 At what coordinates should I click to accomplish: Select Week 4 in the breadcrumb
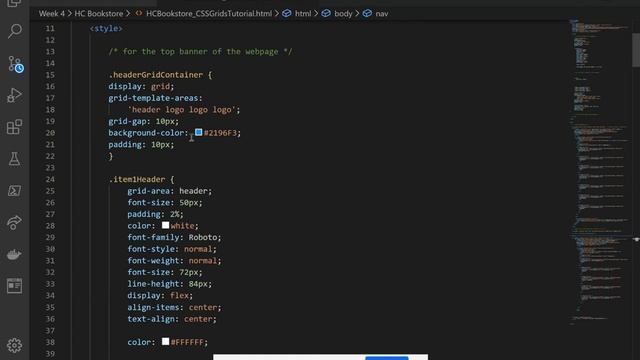[x=51, y=13]
